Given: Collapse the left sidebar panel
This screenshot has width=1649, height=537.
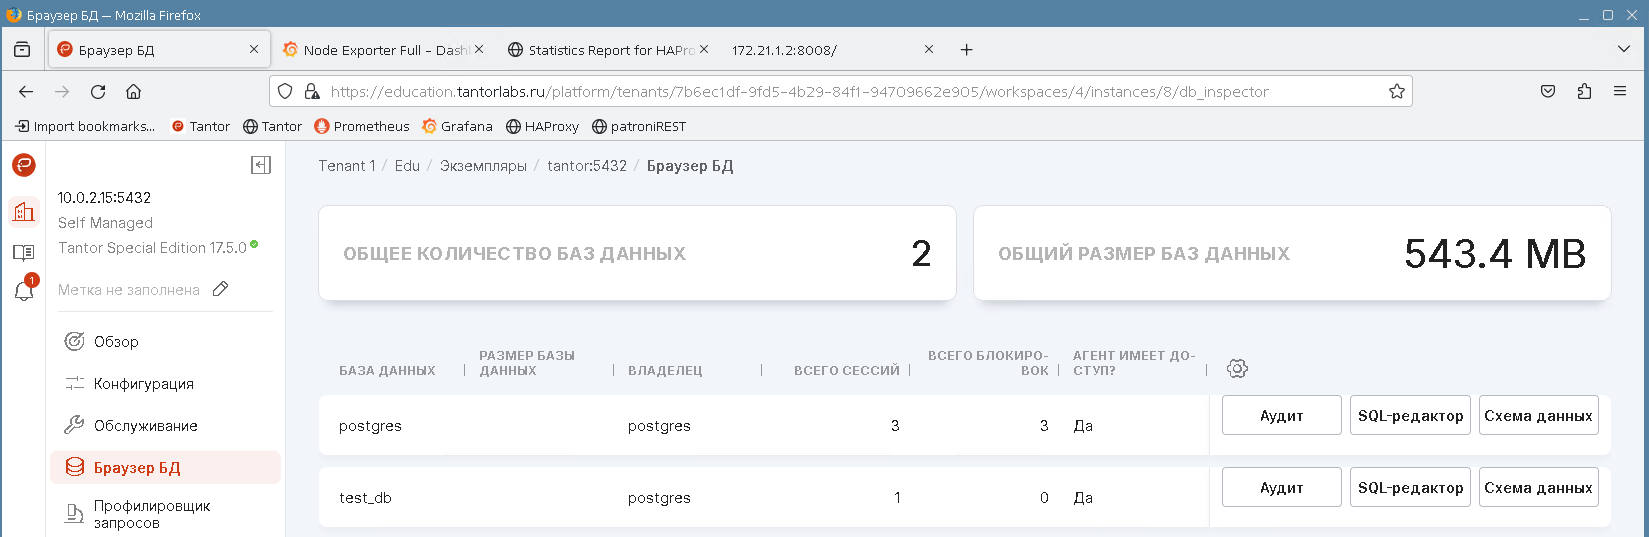Looking at the screenshot, I should [261, 165].
